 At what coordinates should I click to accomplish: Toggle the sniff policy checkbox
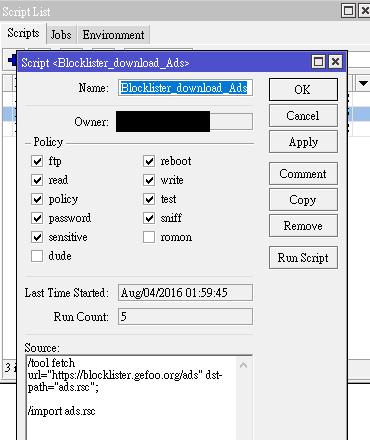coord(149,218)
